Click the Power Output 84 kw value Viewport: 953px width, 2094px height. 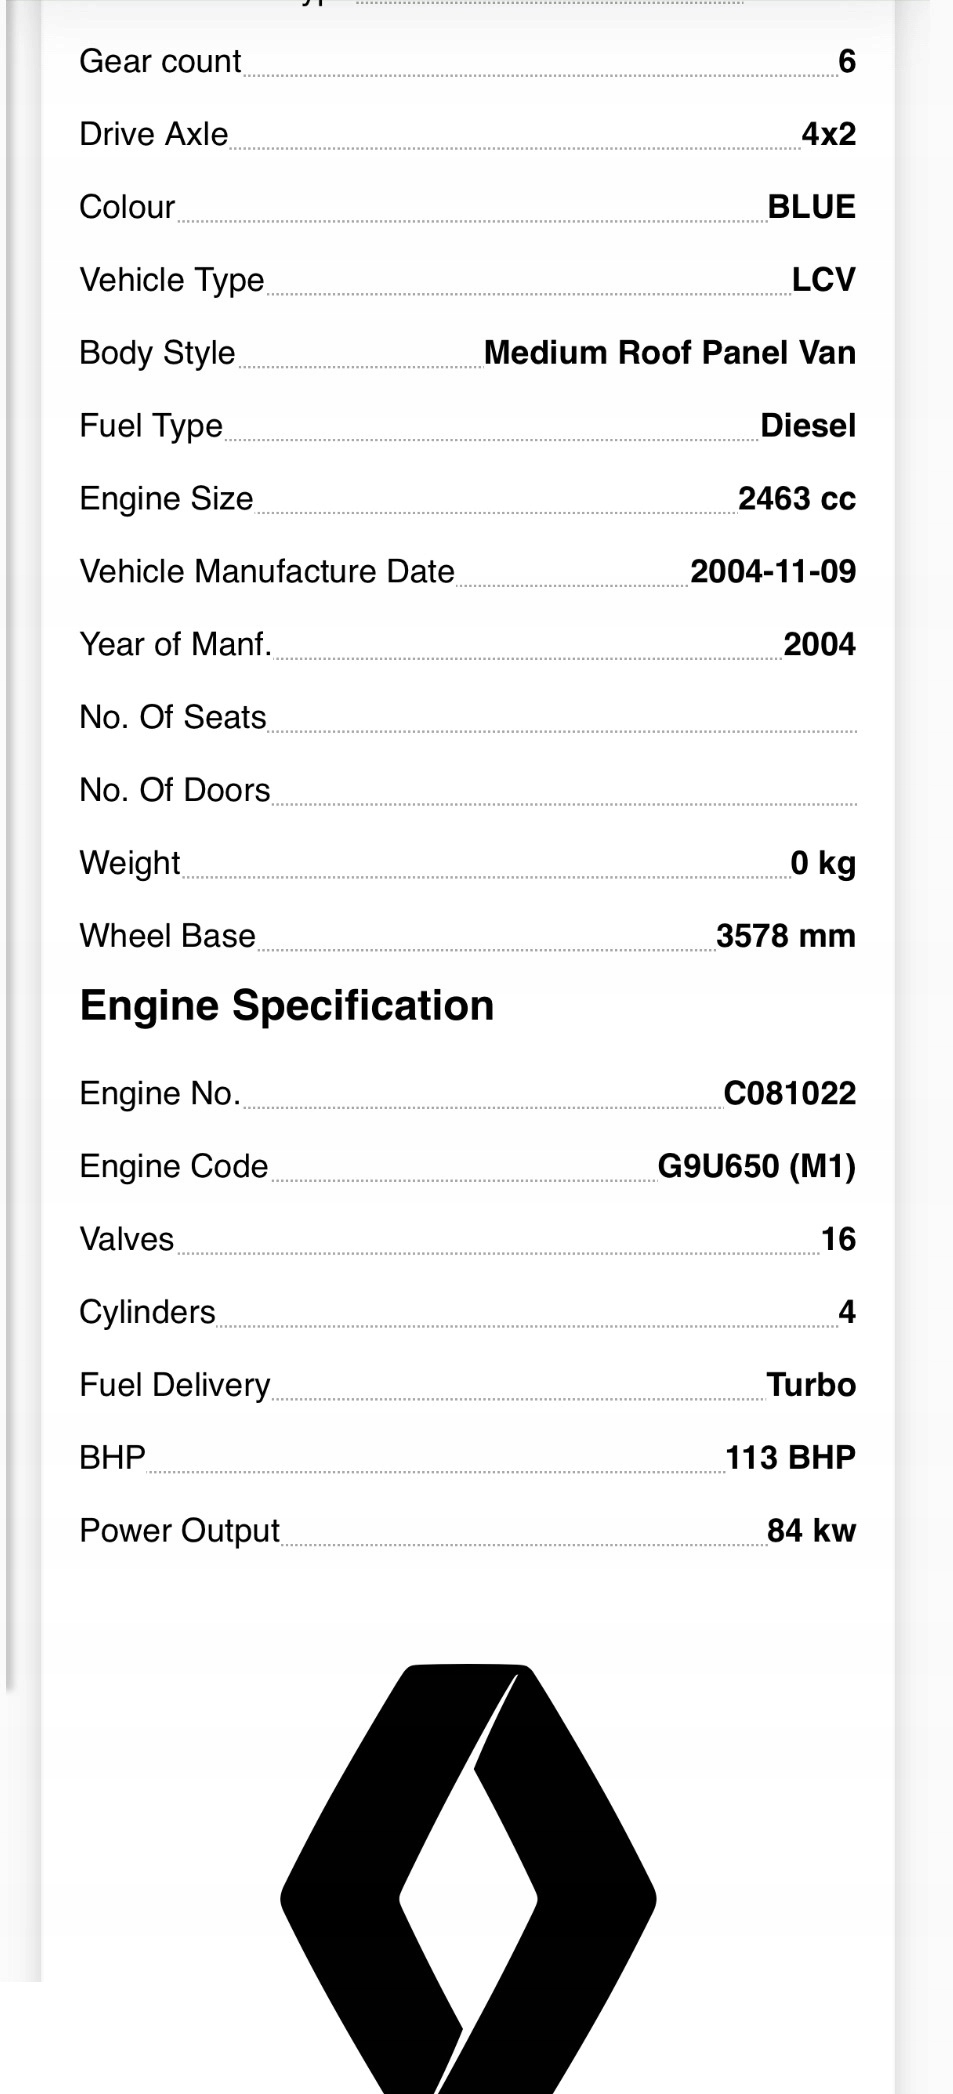pos(812,1531)
